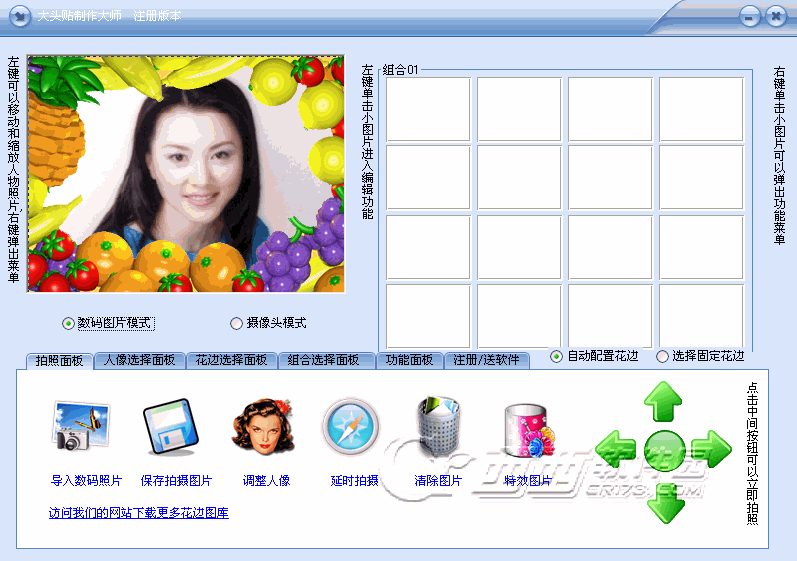The height and width of the screenshot is (561, 797).
Task: Minimize the window with the dash button
Action: 749,16
